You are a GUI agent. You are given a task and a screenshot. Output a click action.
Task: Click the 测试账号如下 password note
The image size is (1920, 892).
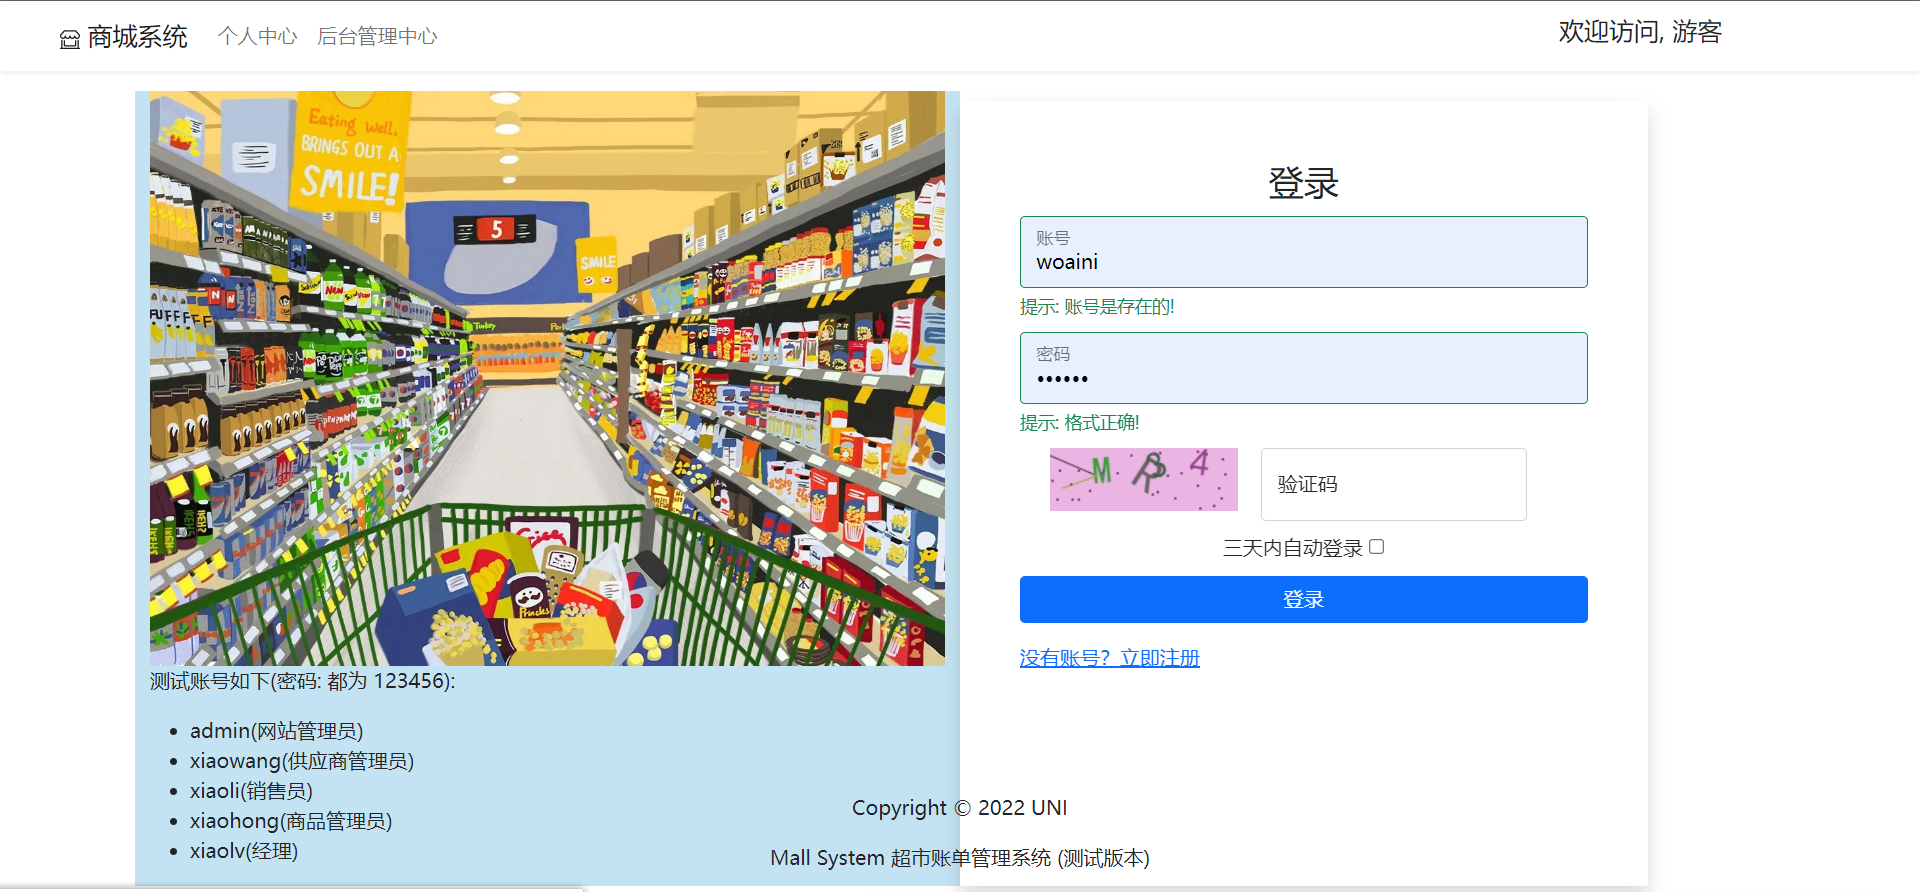[x=302, y=681]
